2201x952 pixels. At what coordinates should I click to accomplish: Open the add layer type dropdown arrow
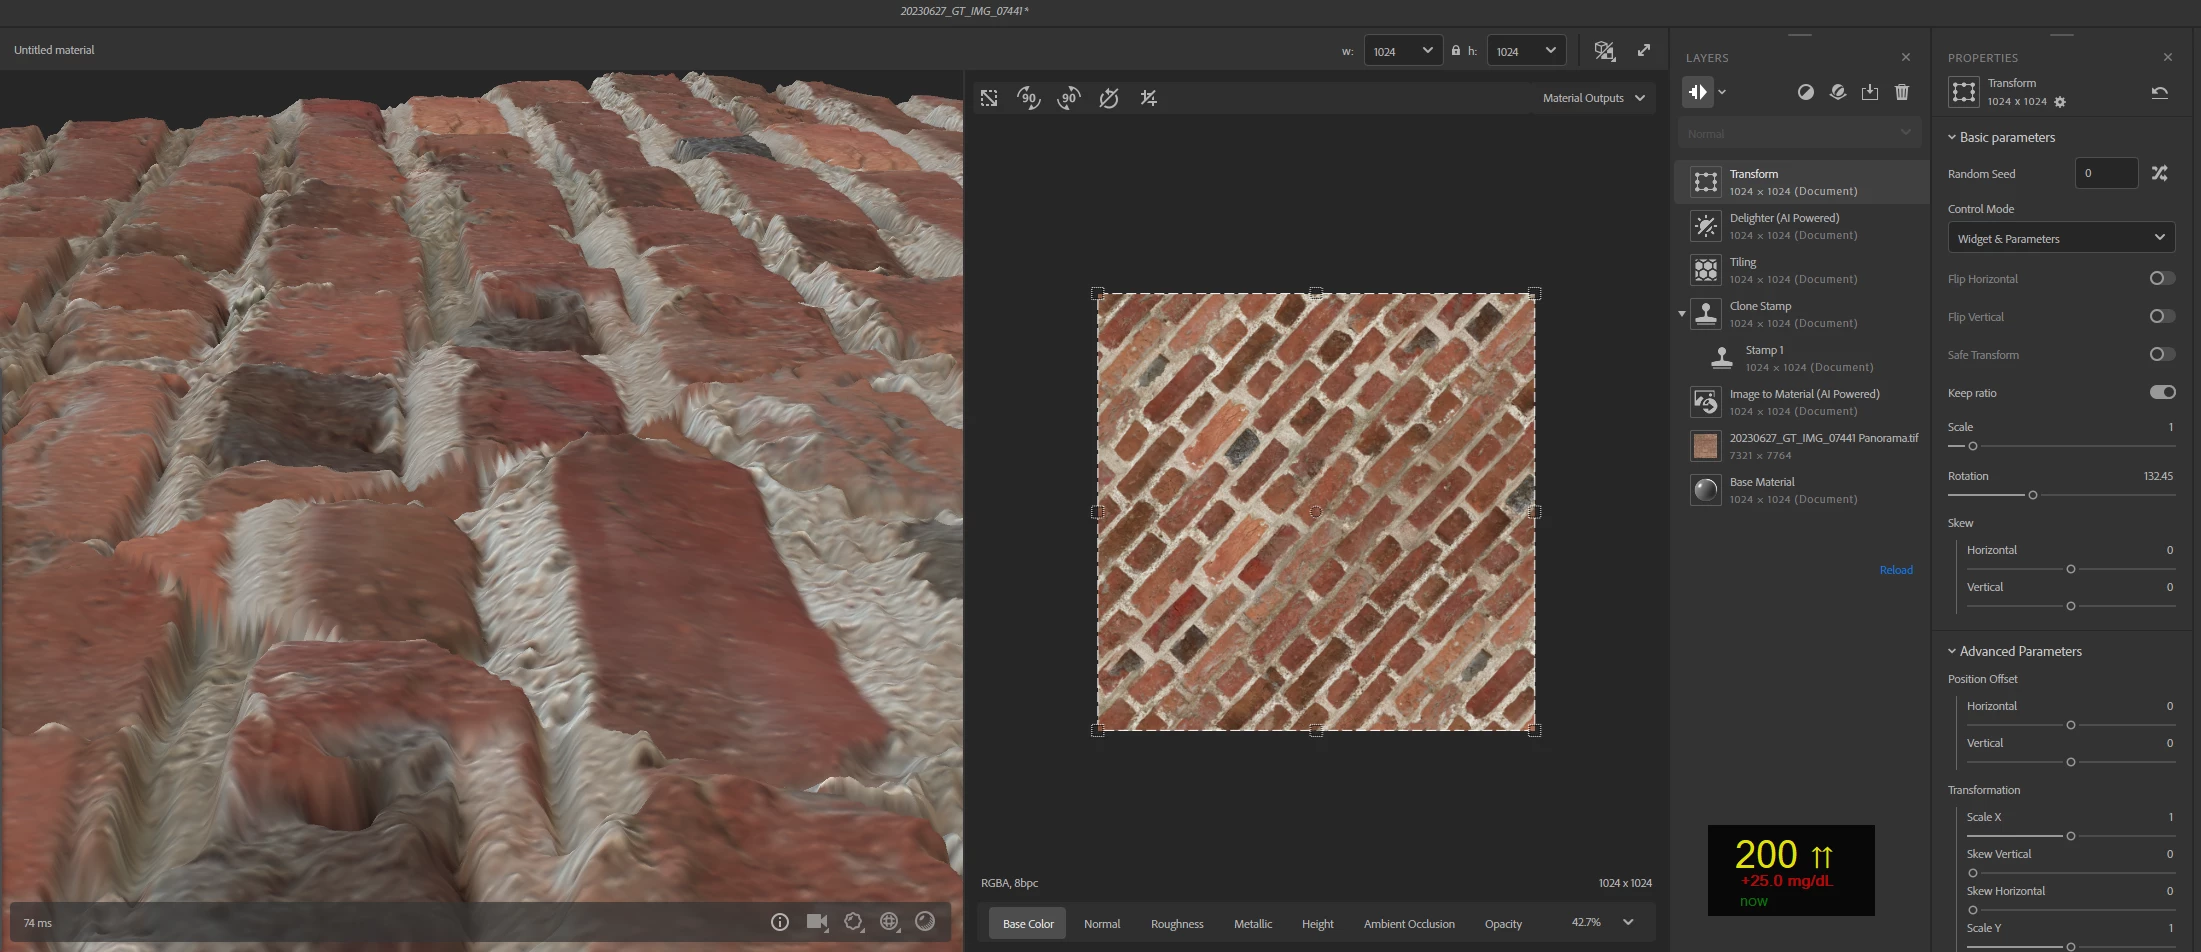1722,92
